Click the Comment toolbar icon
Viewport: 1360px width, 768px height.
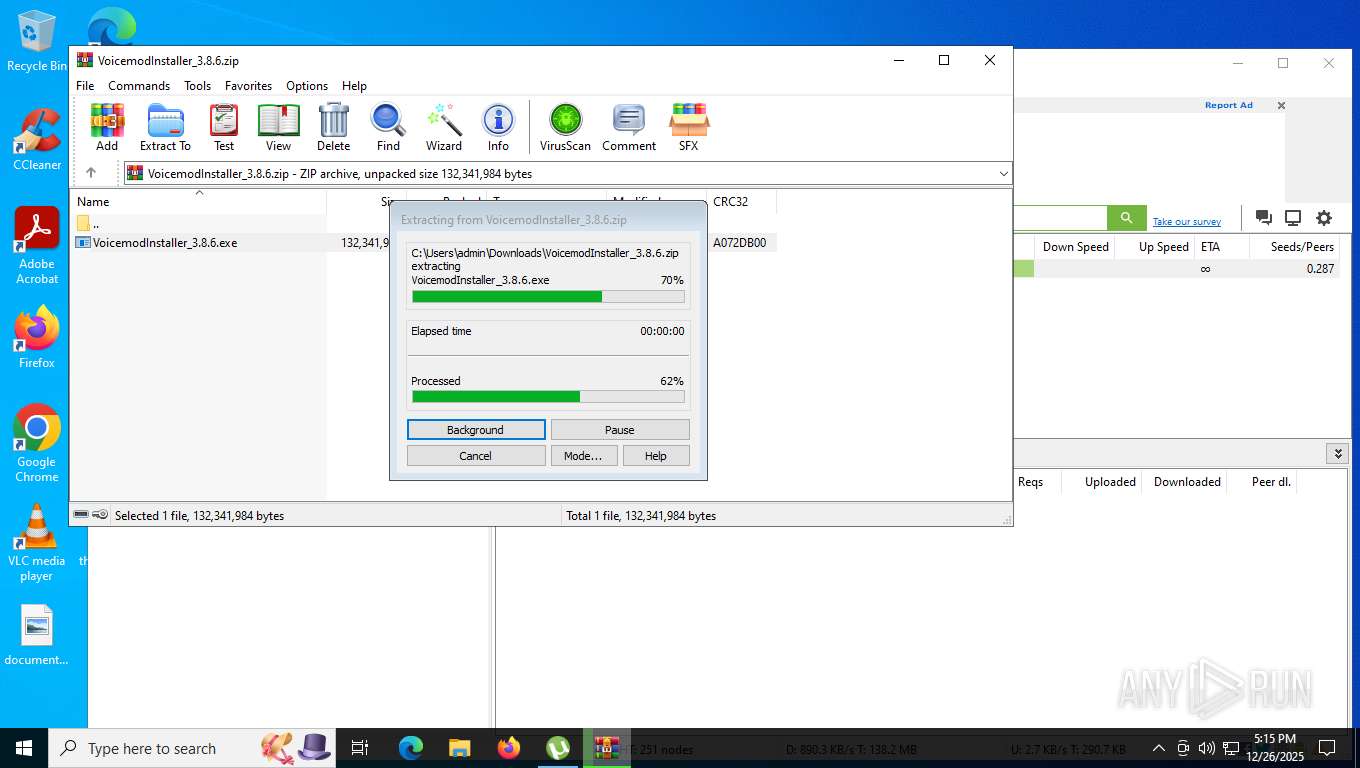point(629,127)
